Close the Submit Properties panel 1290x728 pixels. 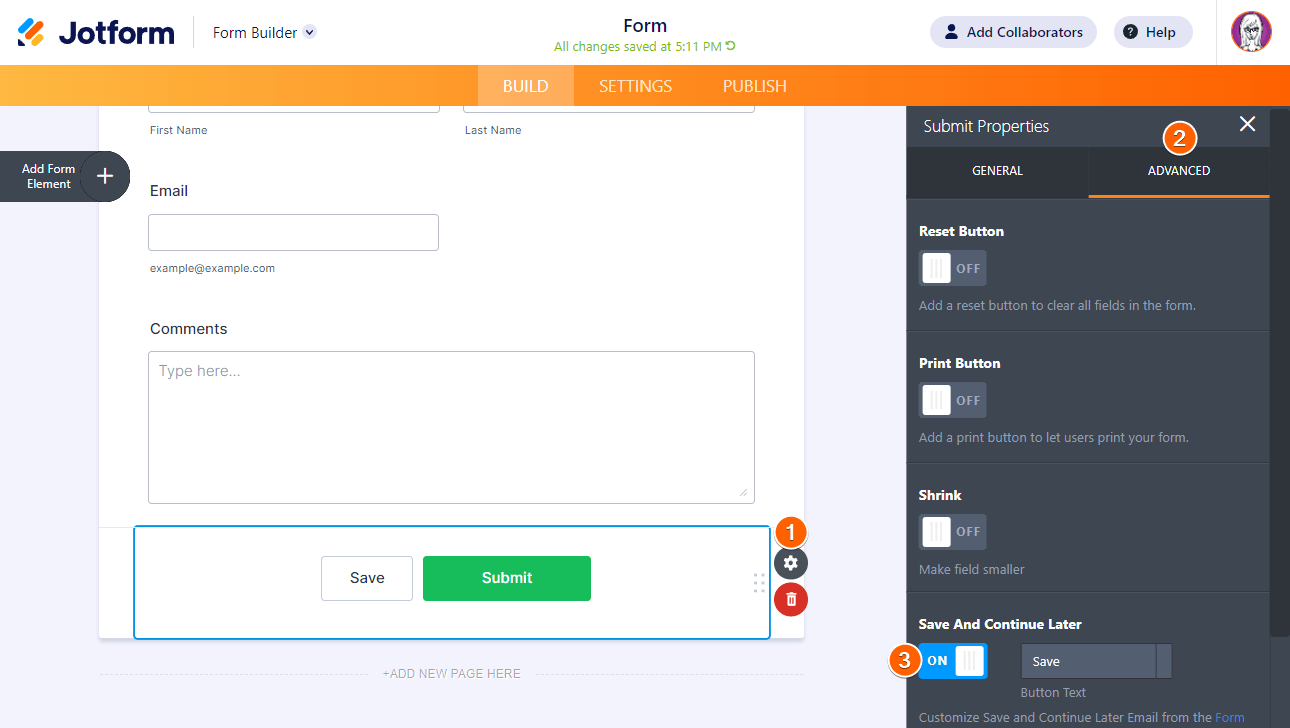point(1247,124)
